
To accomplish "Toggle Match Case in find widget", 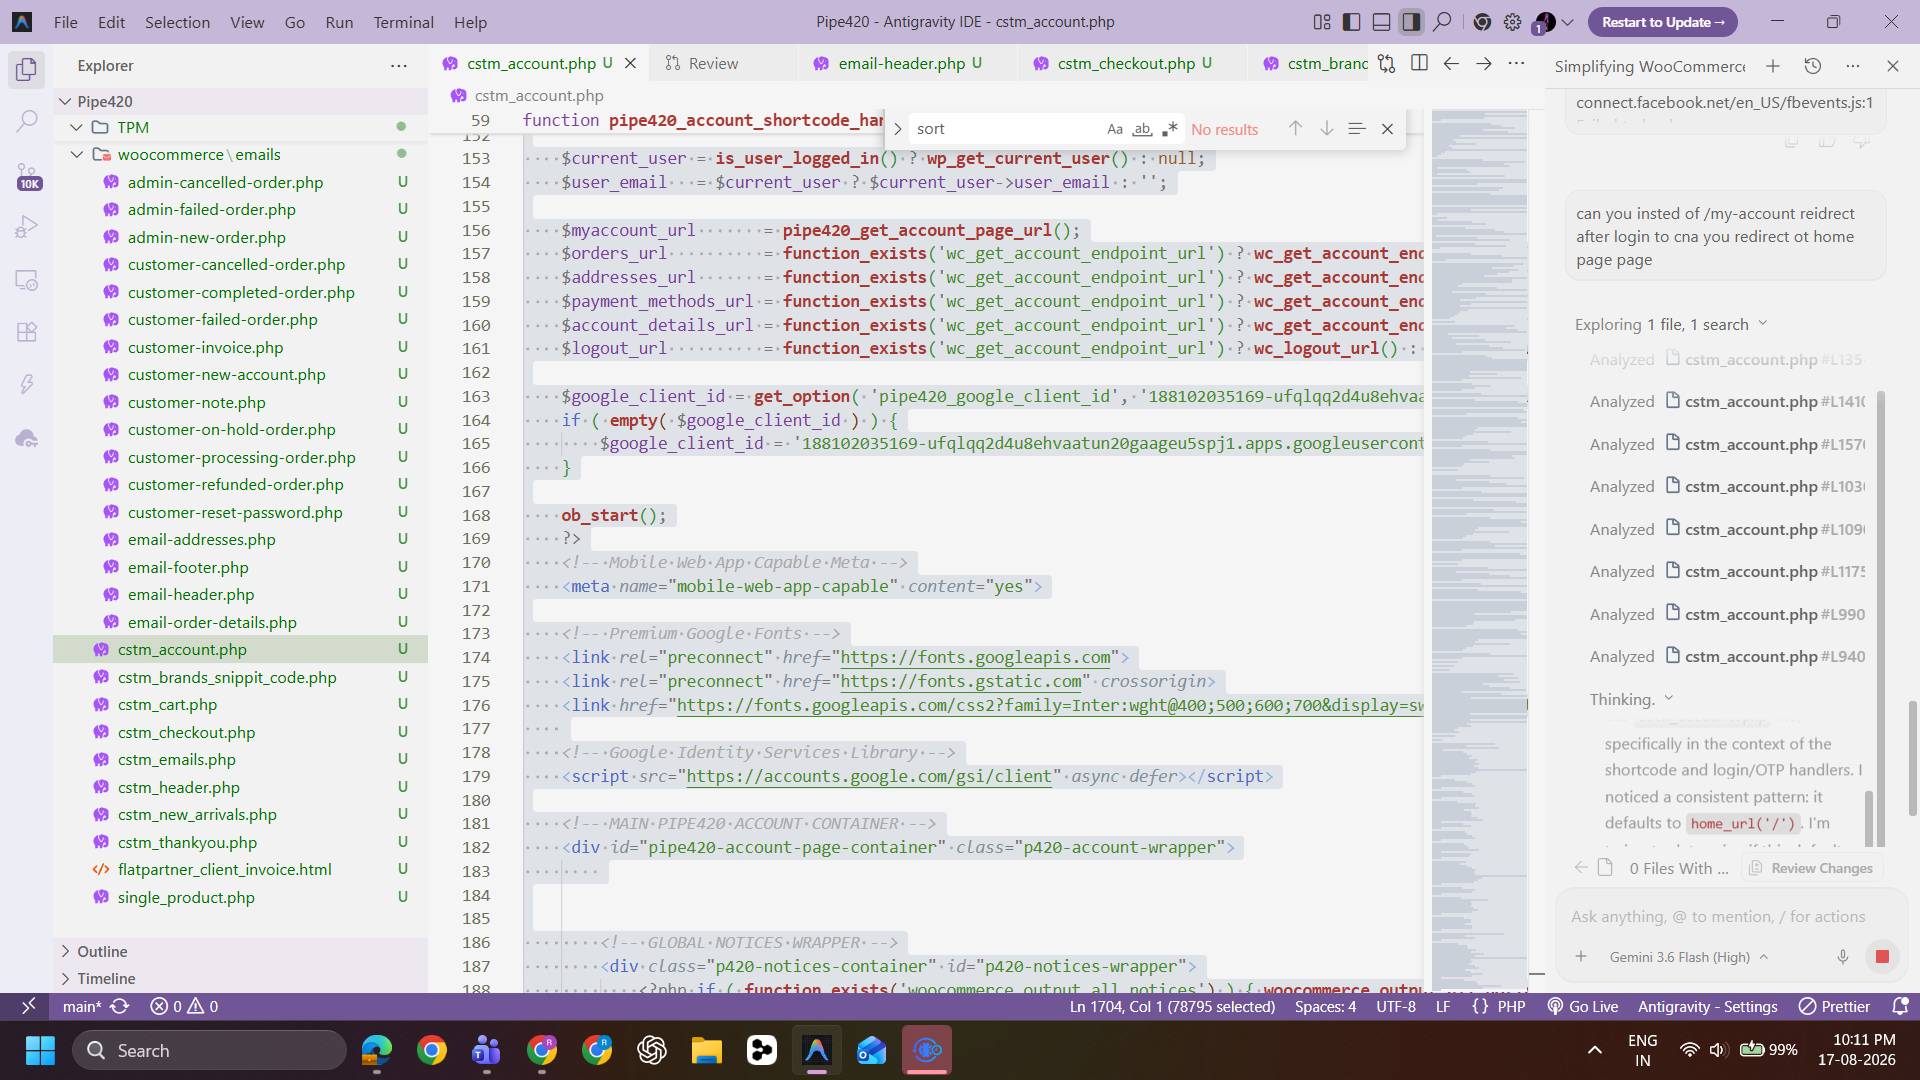I will [1115, 129].
